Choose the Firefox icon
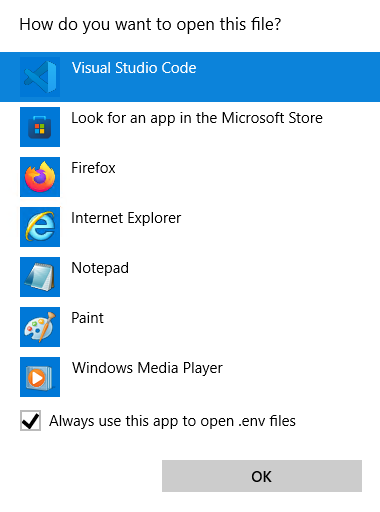The image size is (380, 512). pos(40,177)
